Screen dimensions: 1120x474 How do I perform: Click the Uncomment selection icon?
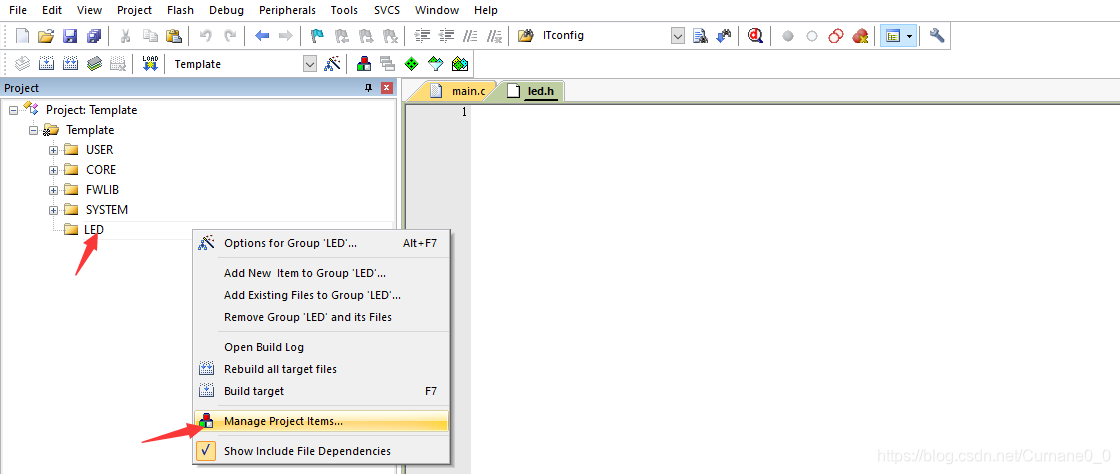pyautogui.click(x=494, y=36)
